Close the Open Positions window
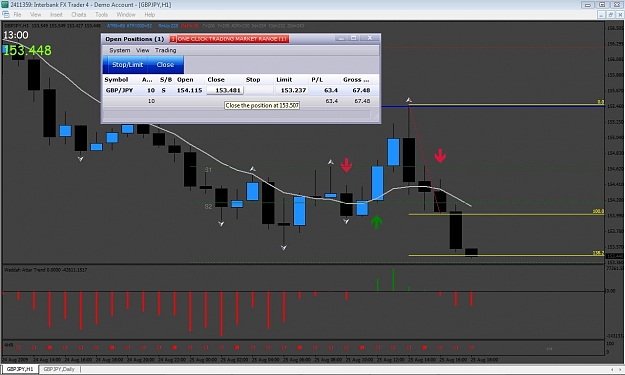625x375 pixels. 369,38
